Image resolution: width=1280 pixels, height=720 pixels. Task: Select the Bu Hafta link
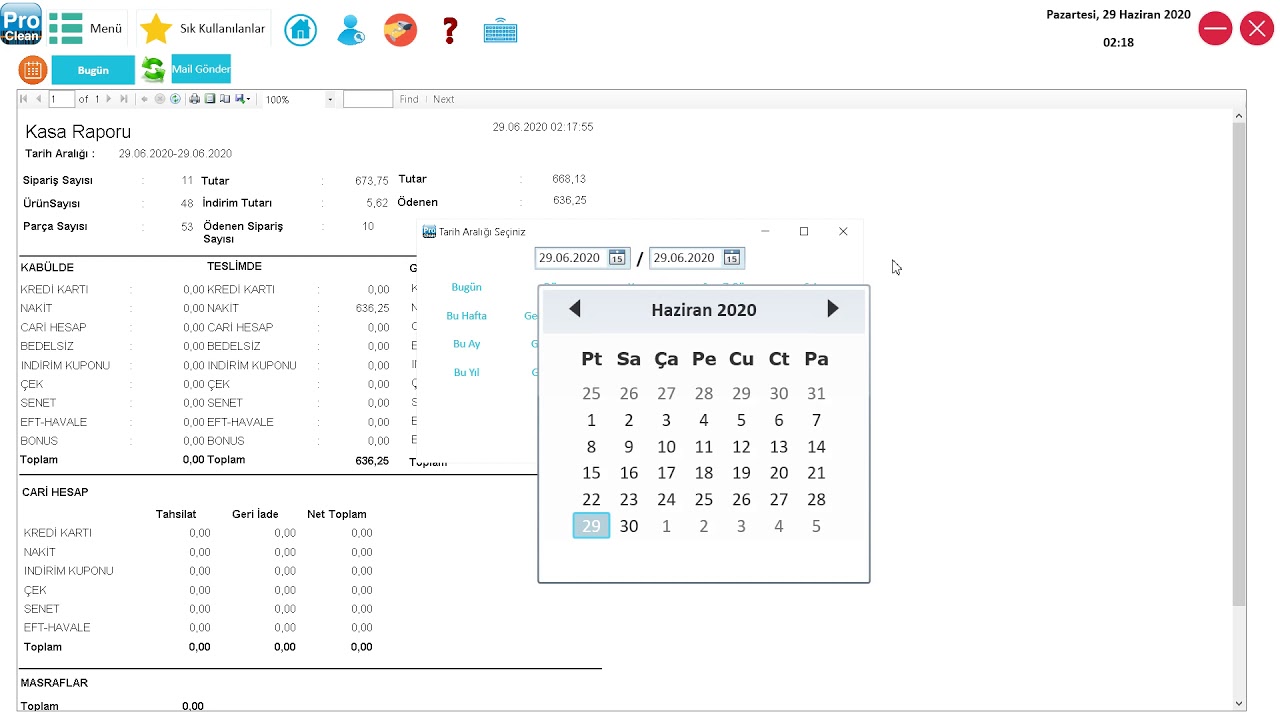pyautogui.click(x=466, y=315)
